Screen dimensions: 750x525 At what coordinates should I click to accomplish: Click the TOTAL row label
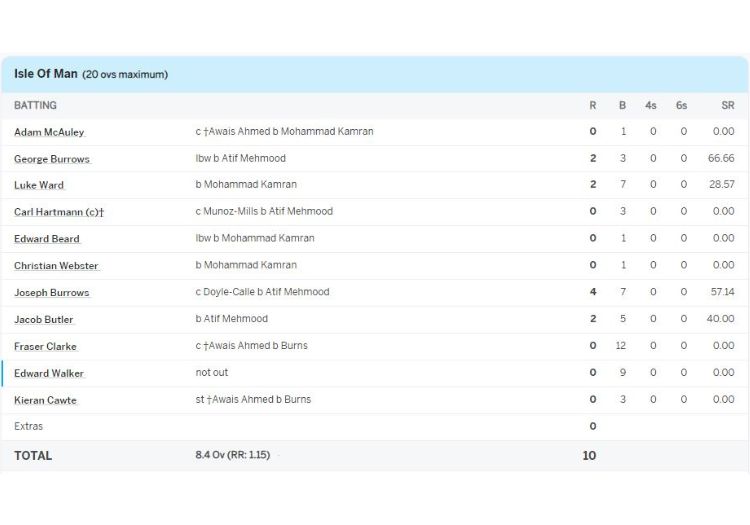(x=33, y=455)
